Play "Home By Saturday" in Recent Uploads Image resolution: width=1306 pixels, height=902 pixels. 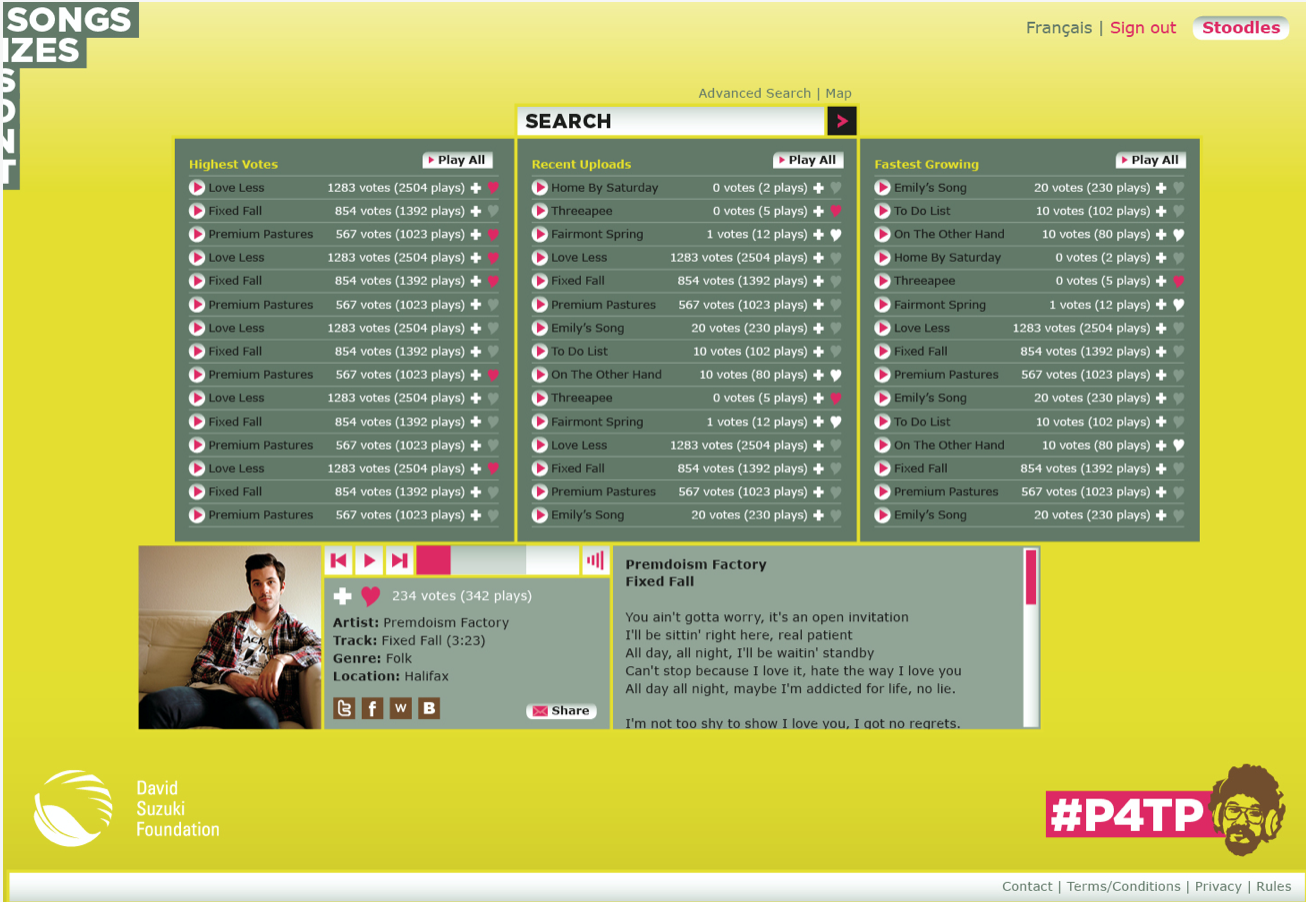[x=540, y=187]
